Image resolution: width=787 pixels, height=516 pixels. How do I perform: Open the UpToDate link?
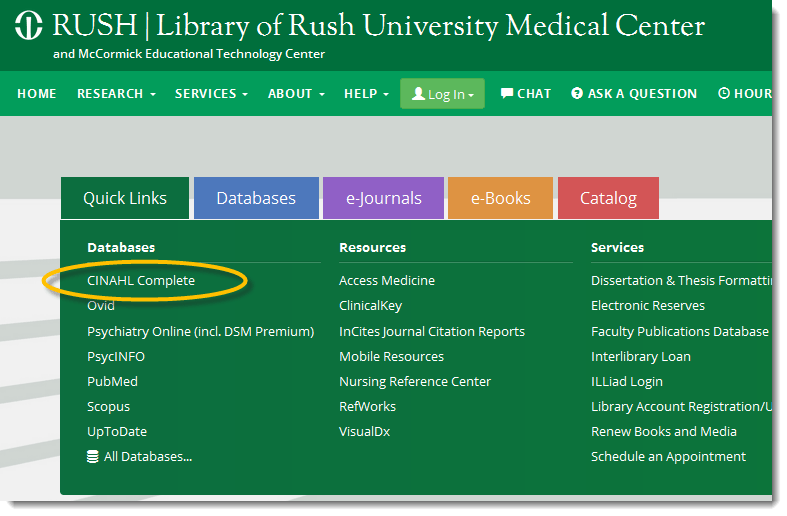pyautogui.click(x=117, y=432)
